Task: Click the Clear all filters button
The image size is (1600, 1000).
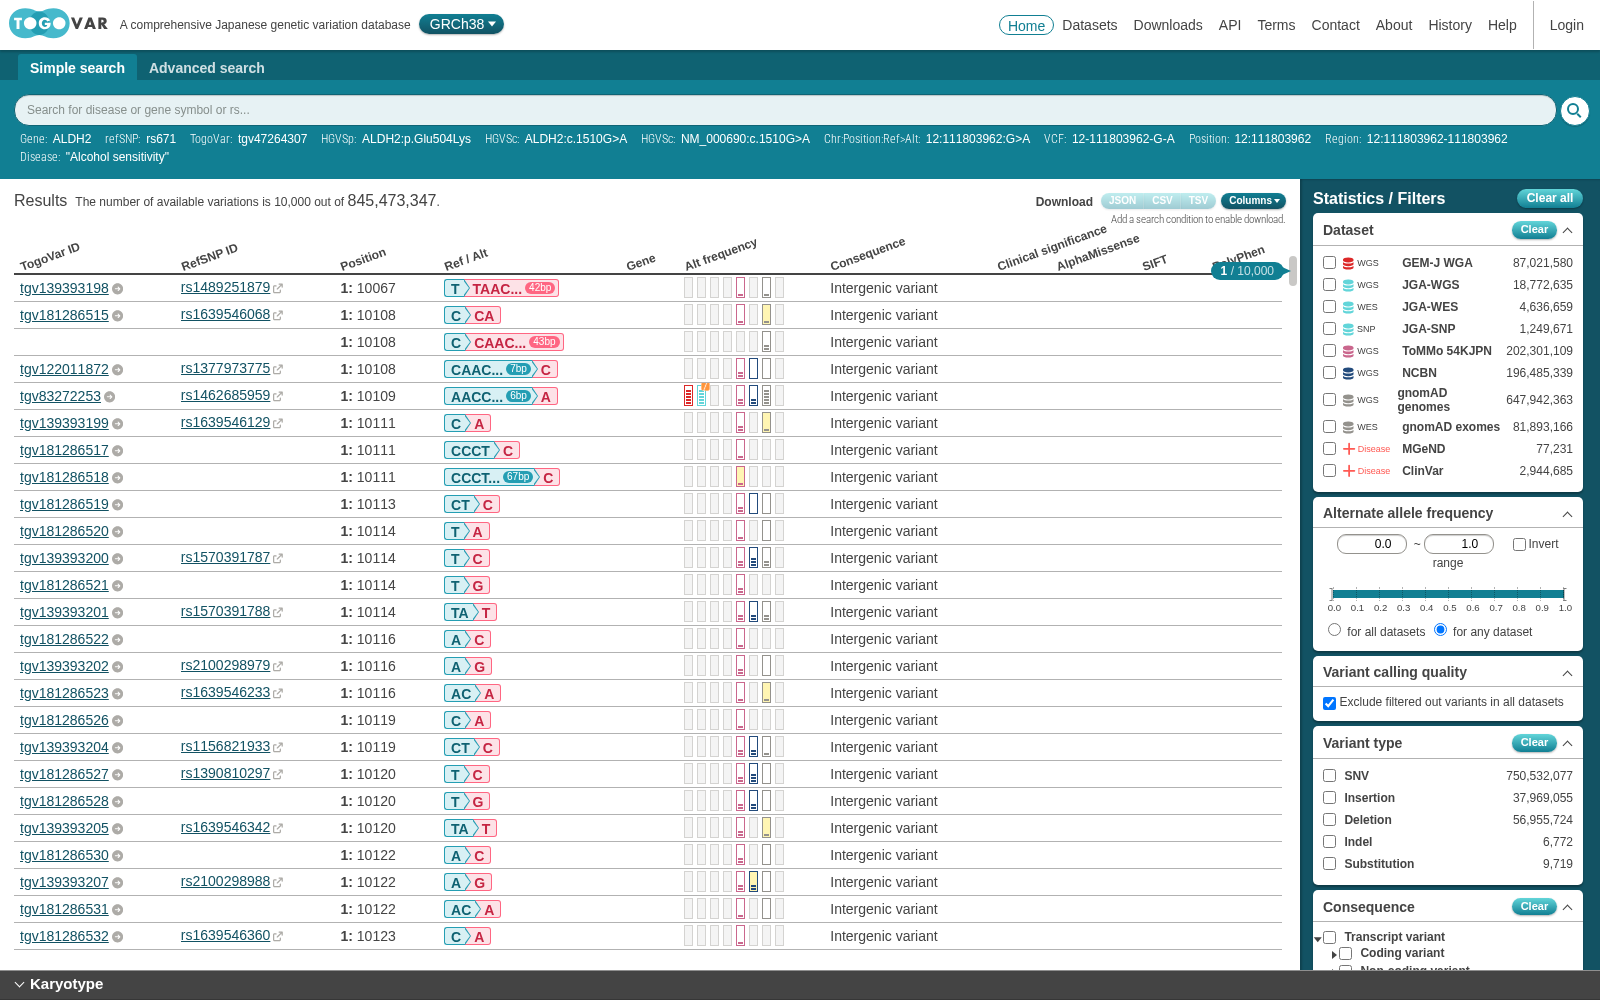Action: (1549, 198)
